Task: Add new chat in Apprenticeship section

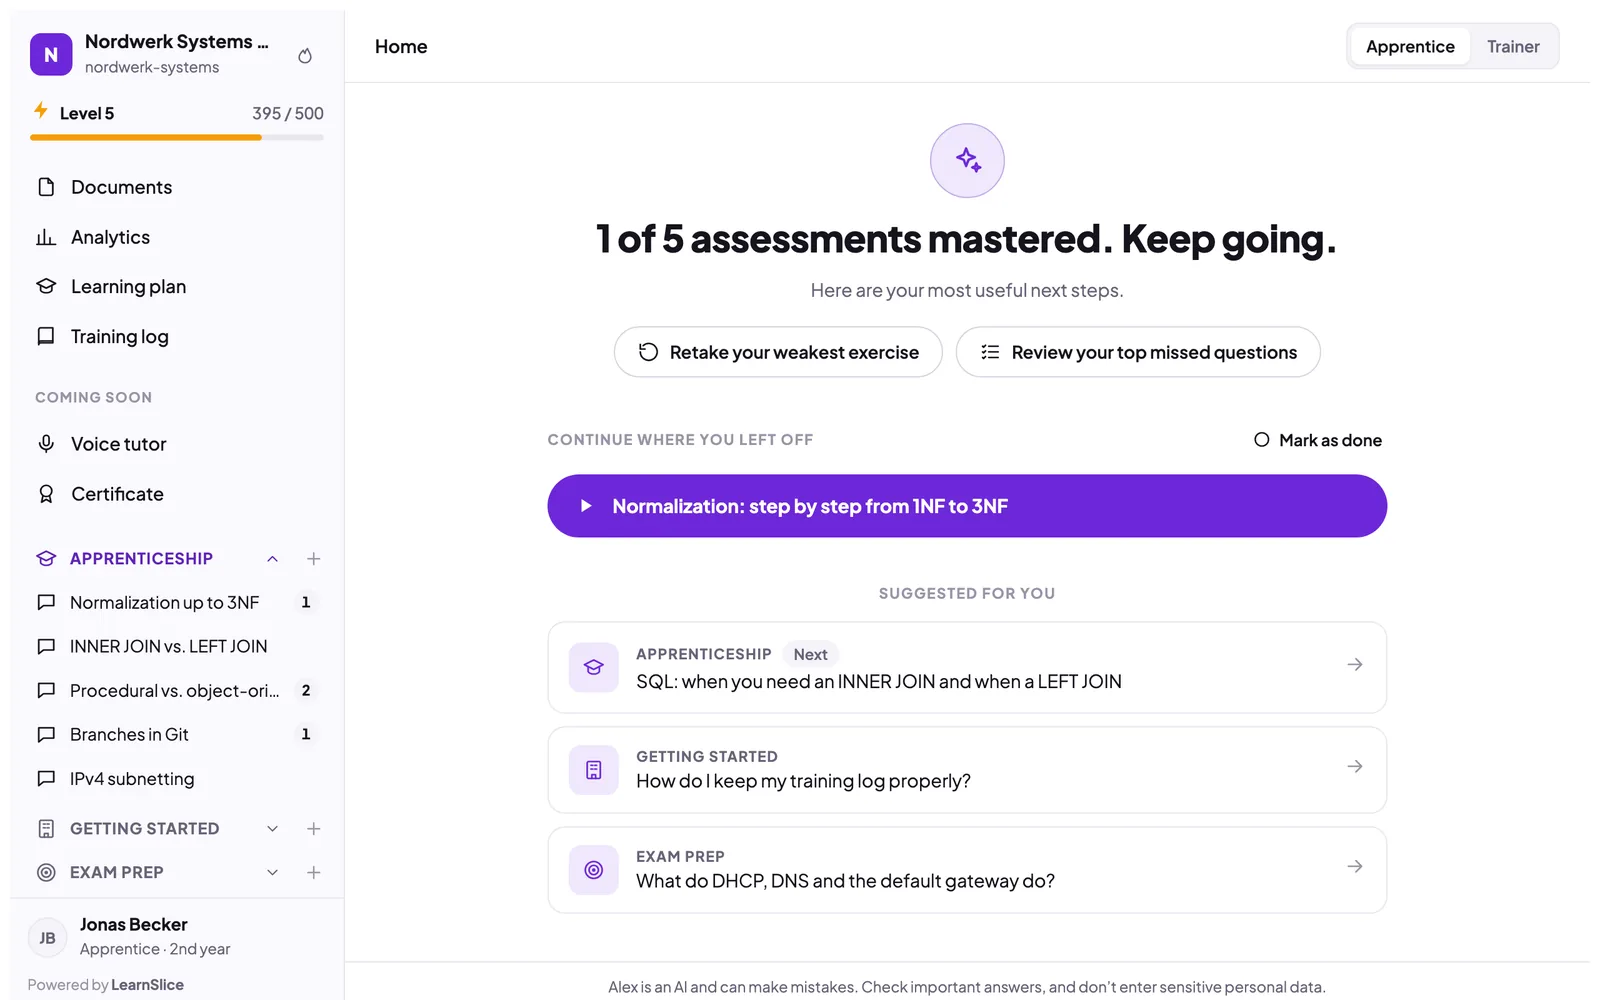Action: 313,559
